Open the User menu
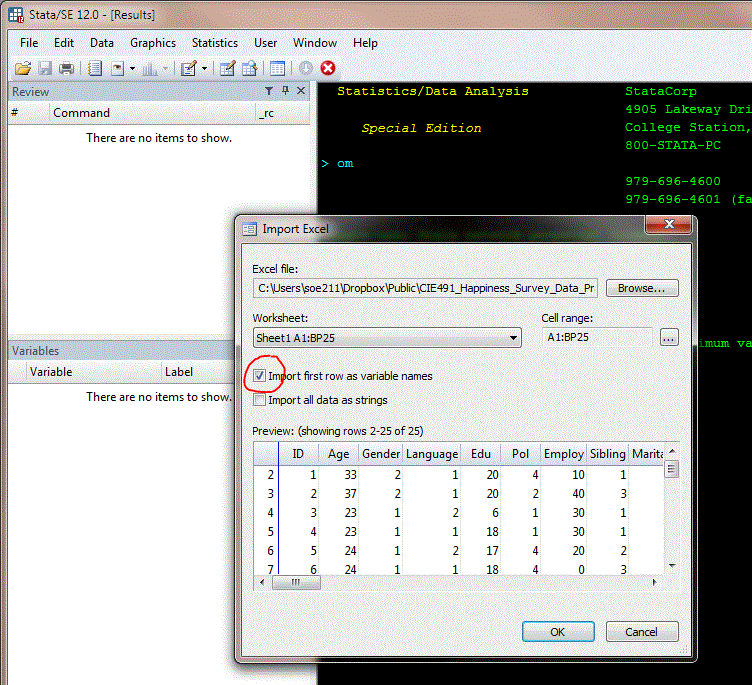The image size is (752, 685). 266,43
